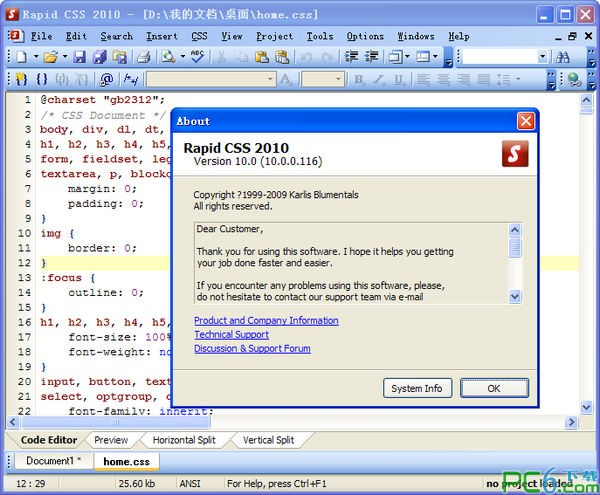The image size is (600, 495).
Task: Click the Save All icon
Action: pyautogui.click(x=100, y=57)
